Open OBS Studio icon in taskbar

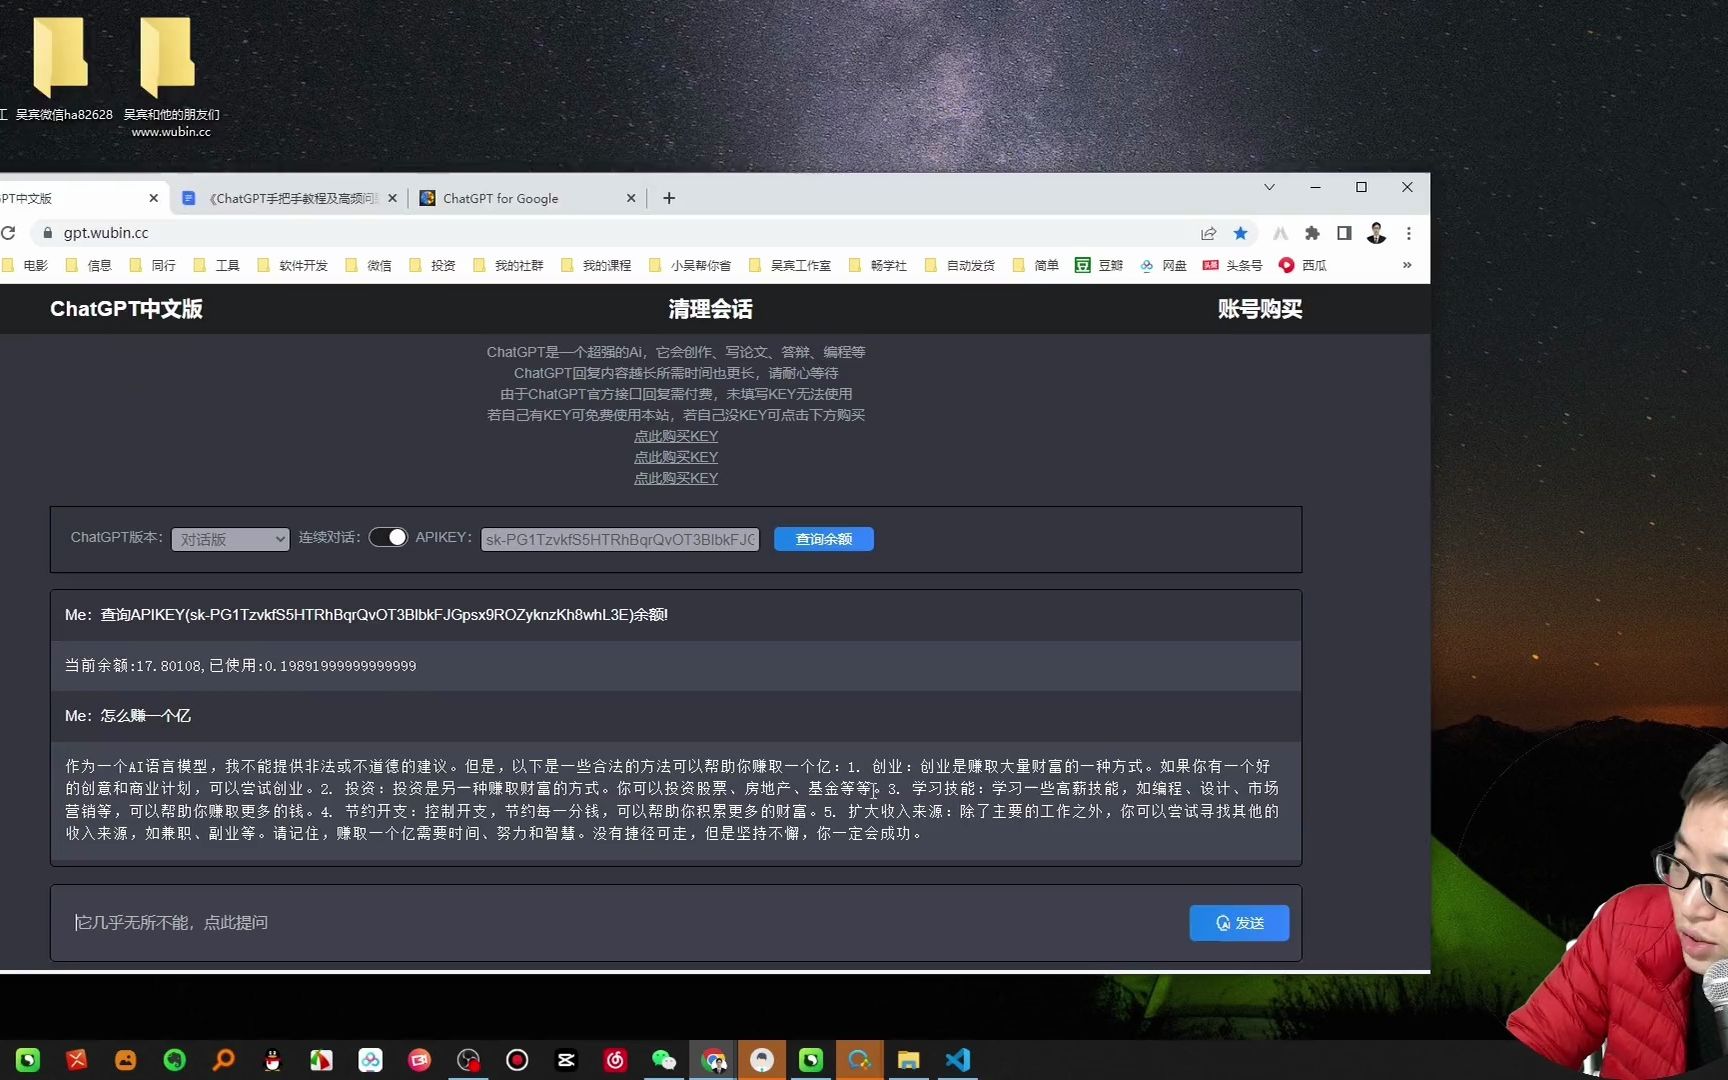coord(468,1060)
